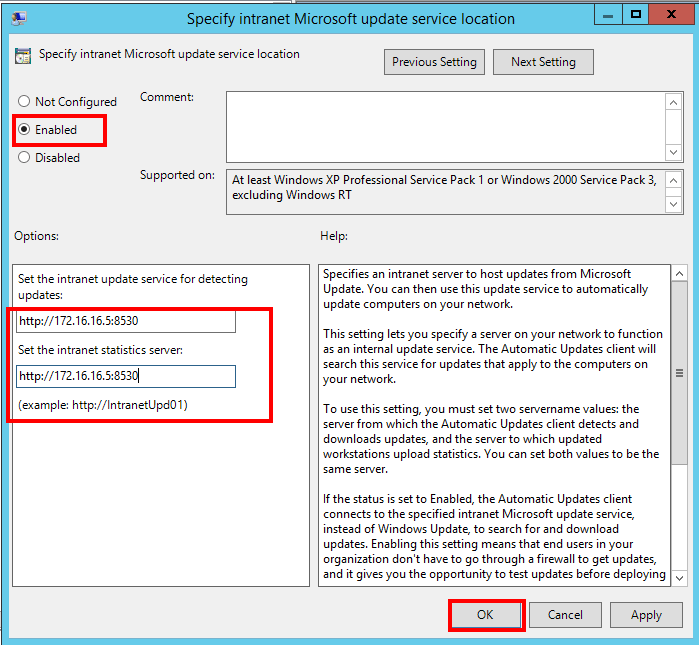Click the 'Help:' label
This screenshot has height=645, width=699.
coord(334,236)
